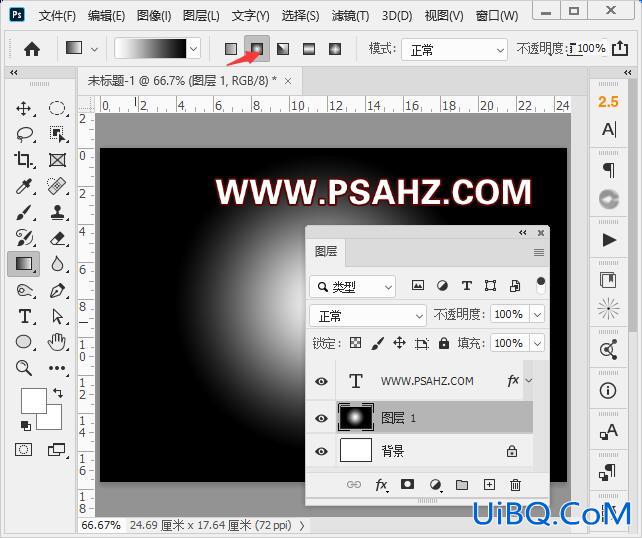Screen dimensions: 642x538
Task: Toggle the layer filter switch
Action: pyautogui.click(x=540, y=285)
